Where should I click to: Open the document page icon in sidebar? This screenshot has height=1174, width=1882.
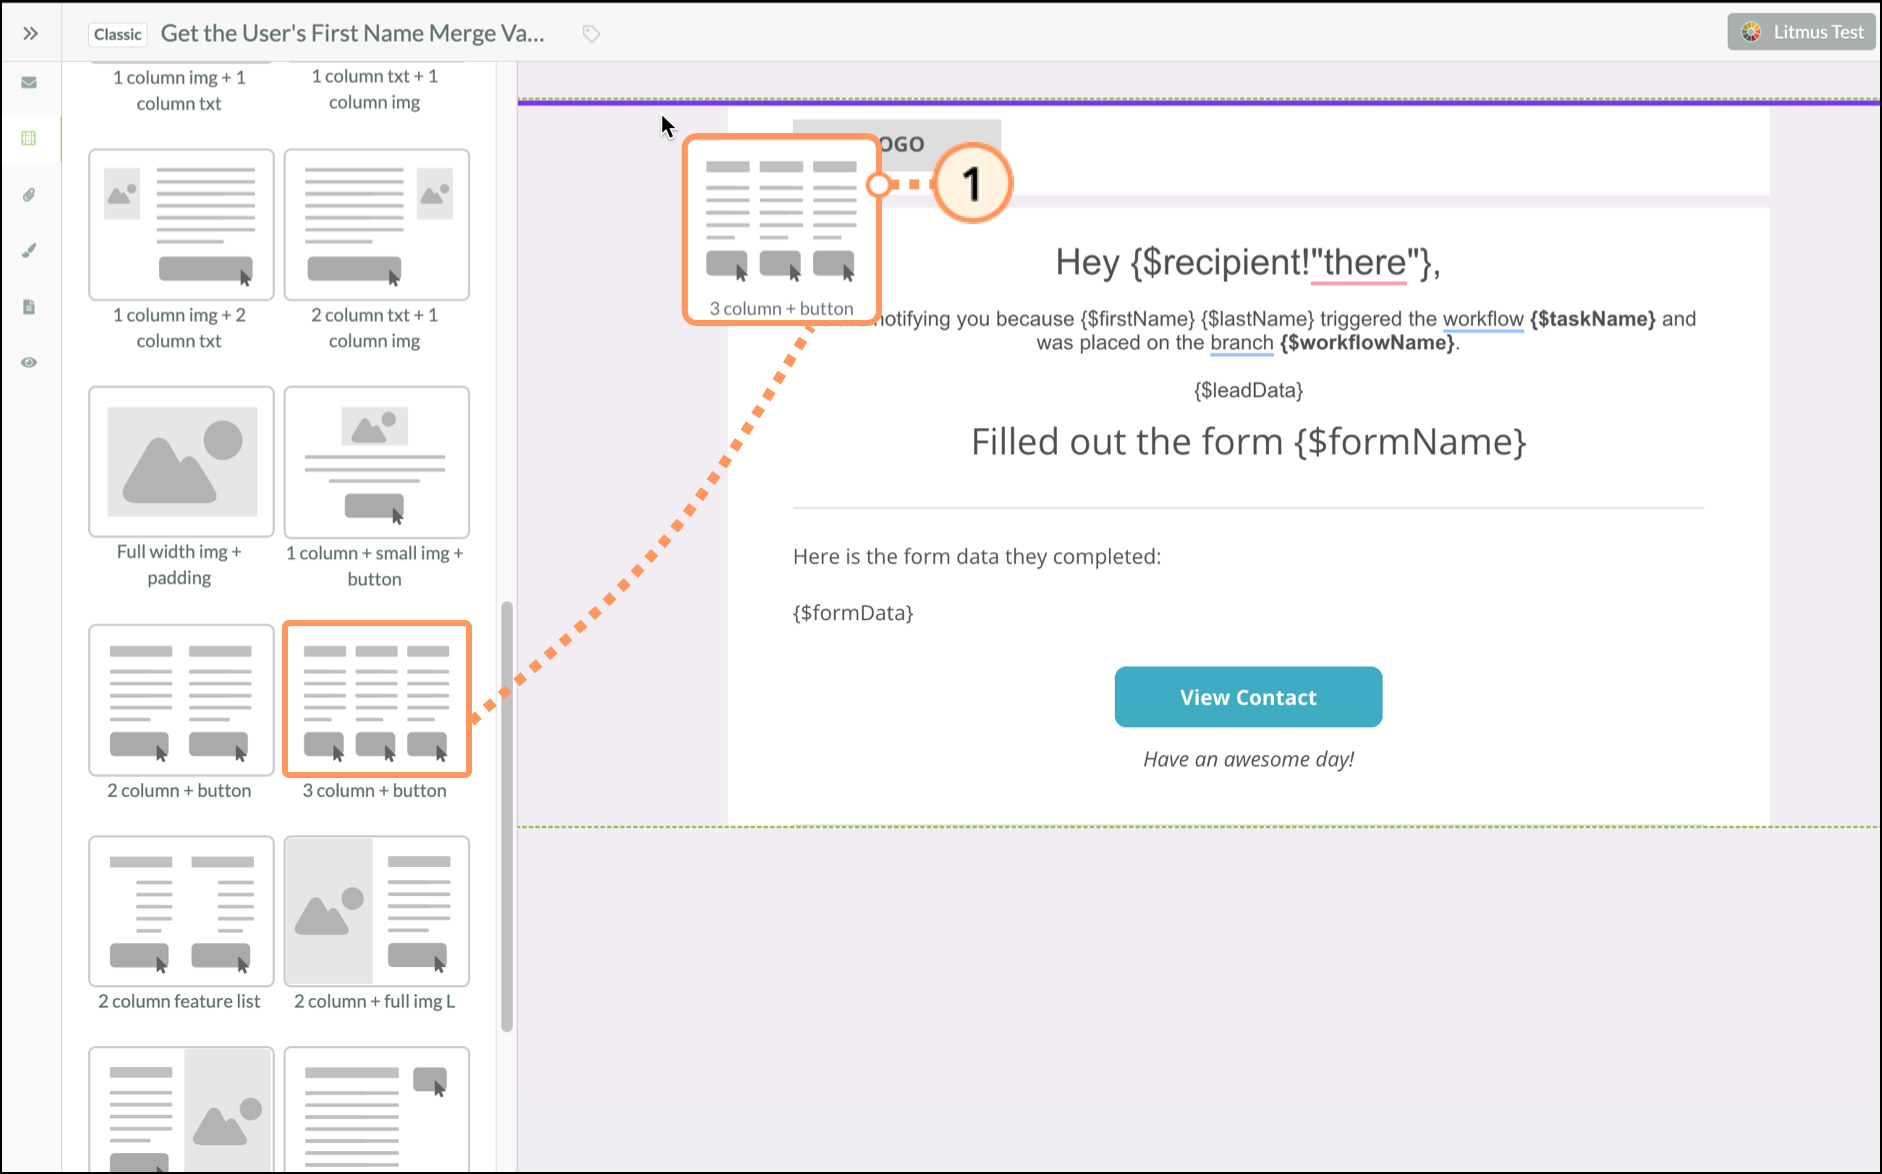[29, 306]
